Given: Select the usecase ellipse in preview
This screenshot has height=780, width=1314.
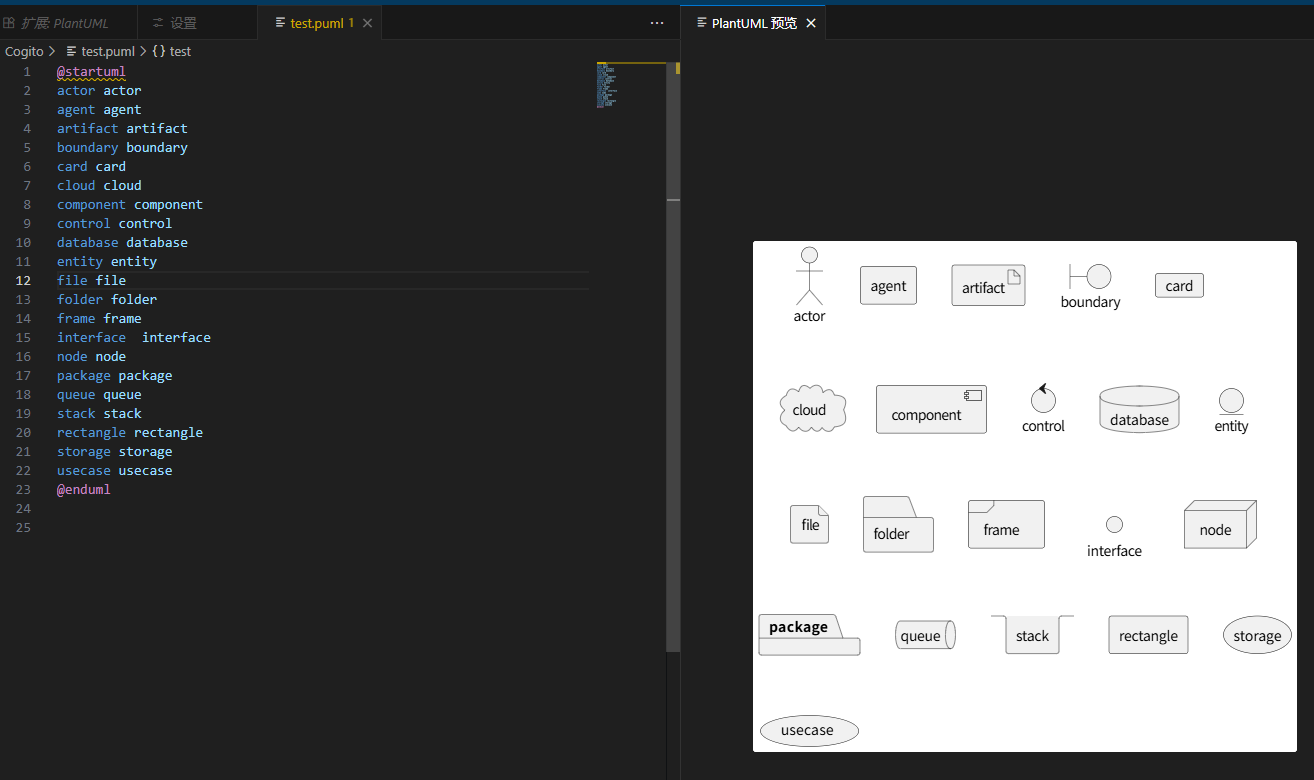Looking at the screenshot, I should click(809, 730).
